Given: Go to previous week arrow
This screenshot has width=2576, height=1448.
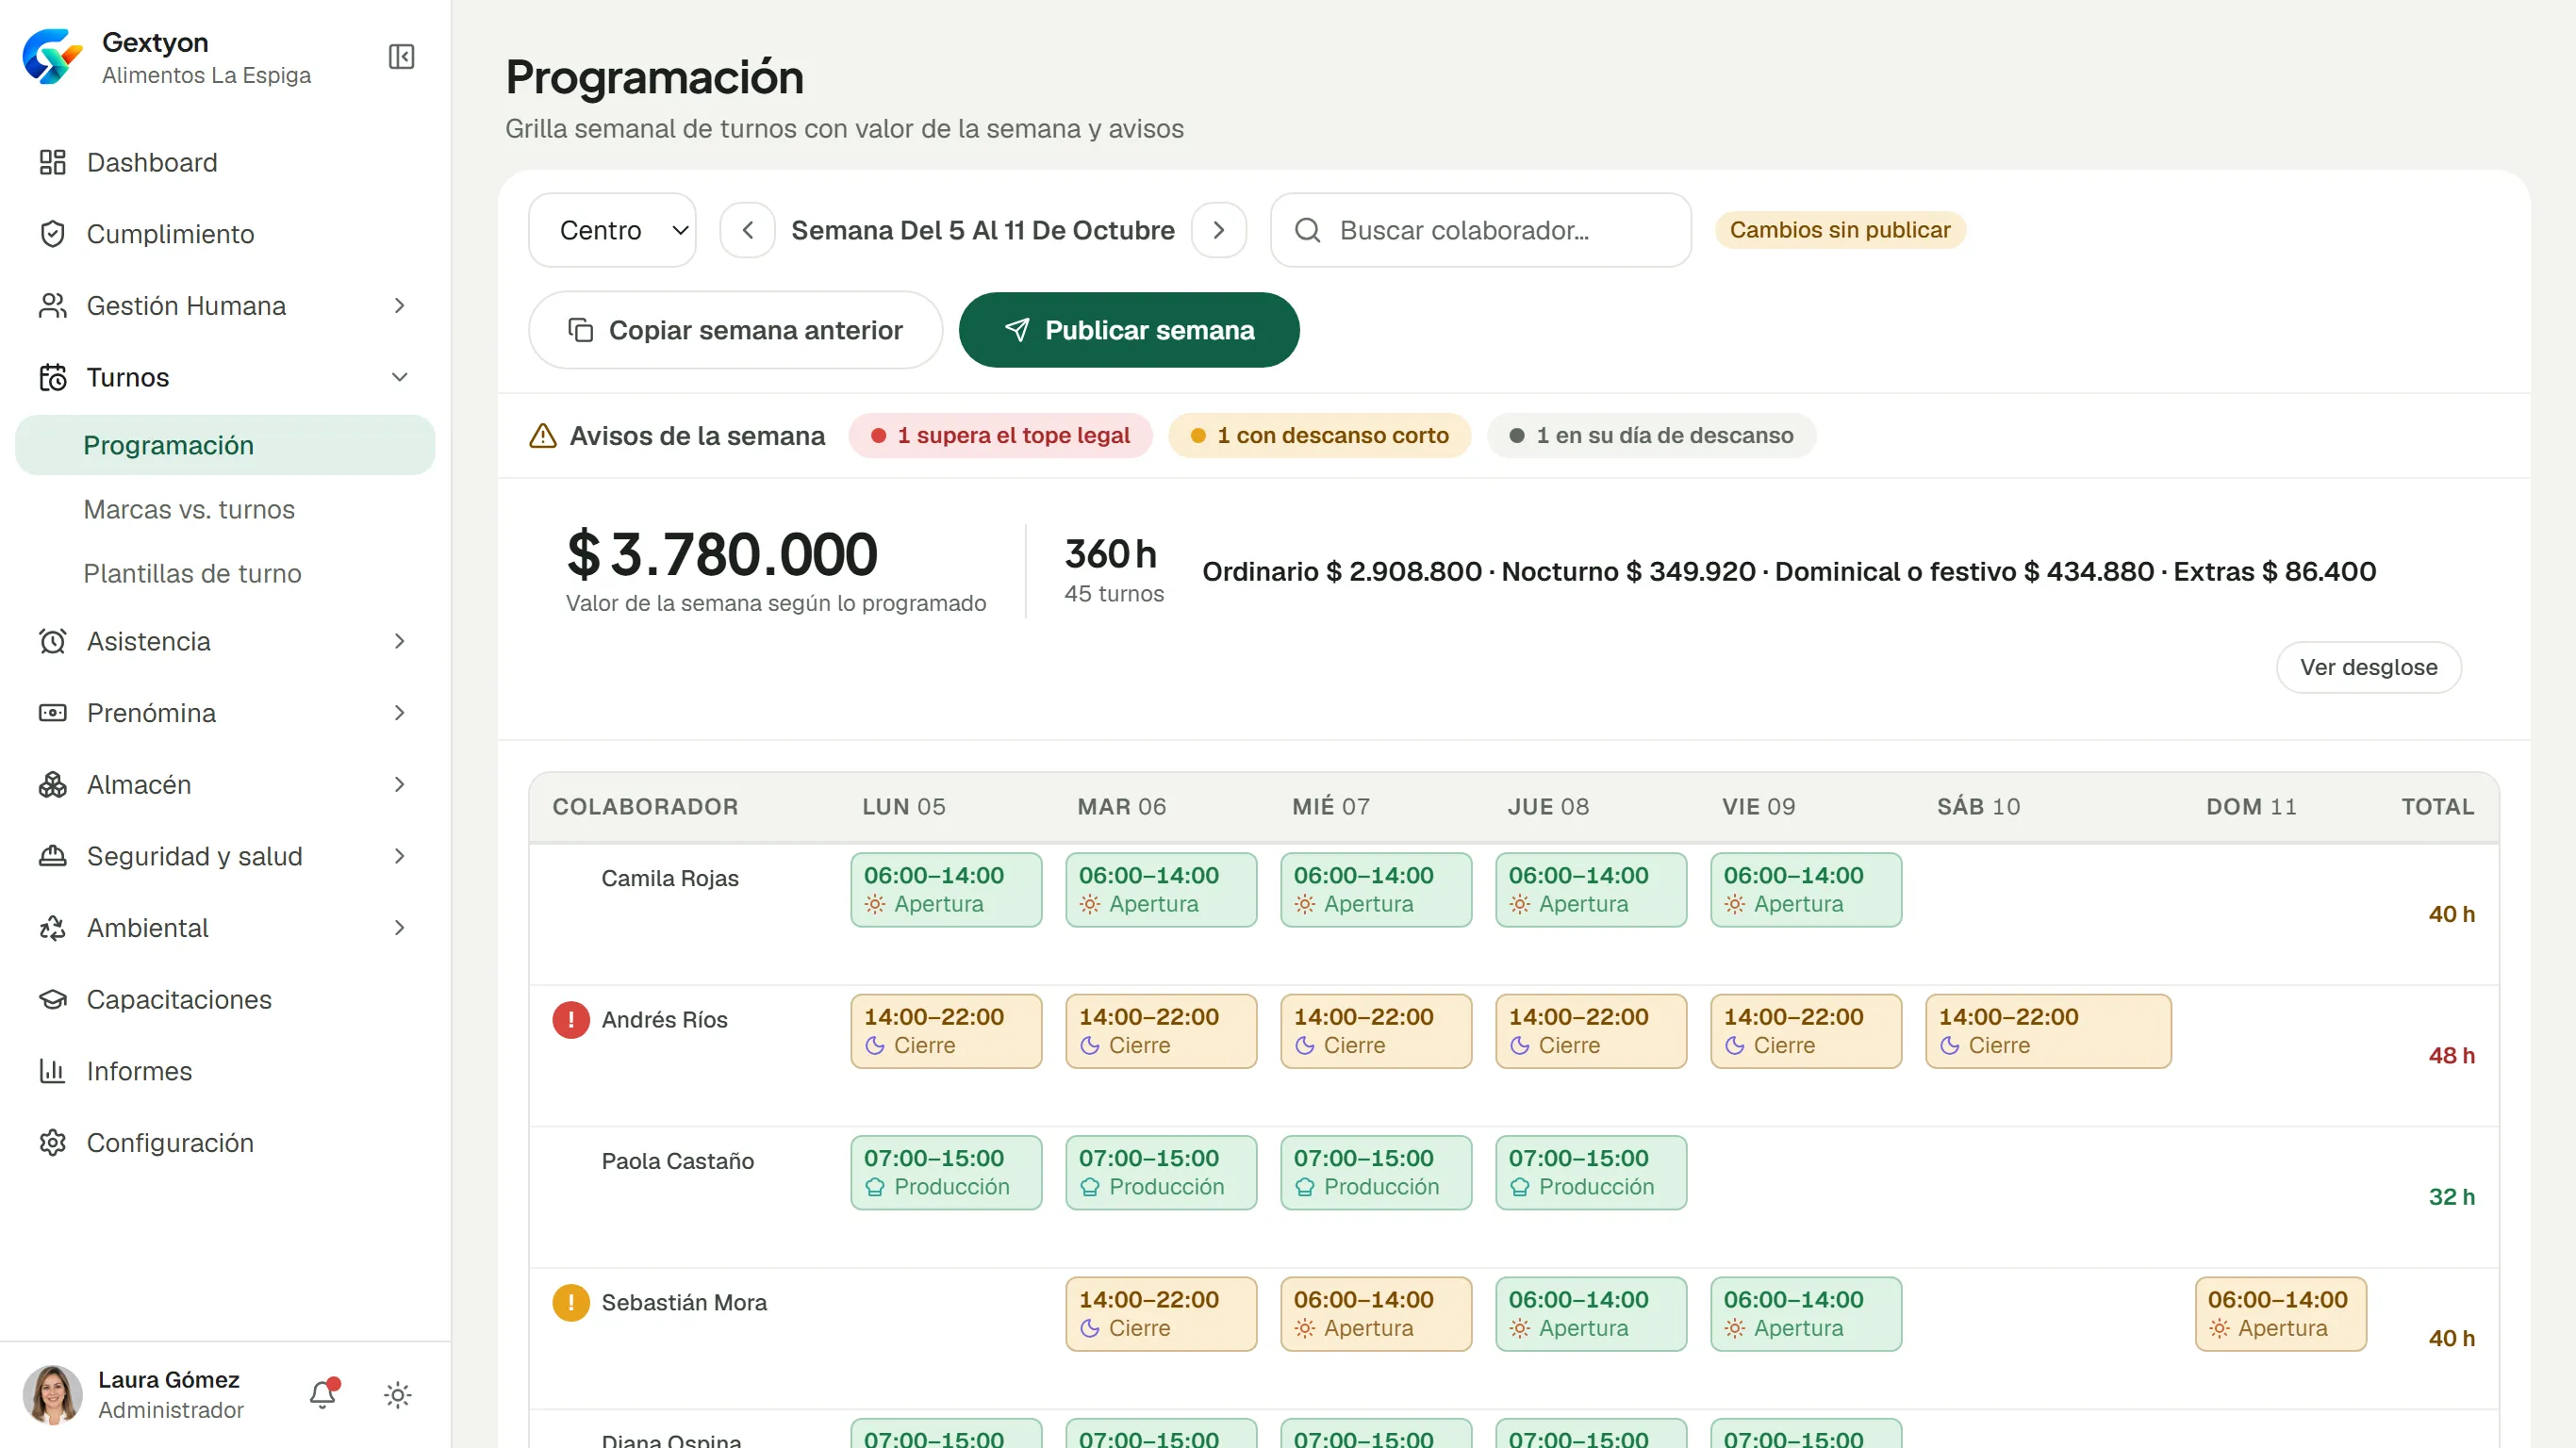Looking at the screenshot, I should click(747, 230).
